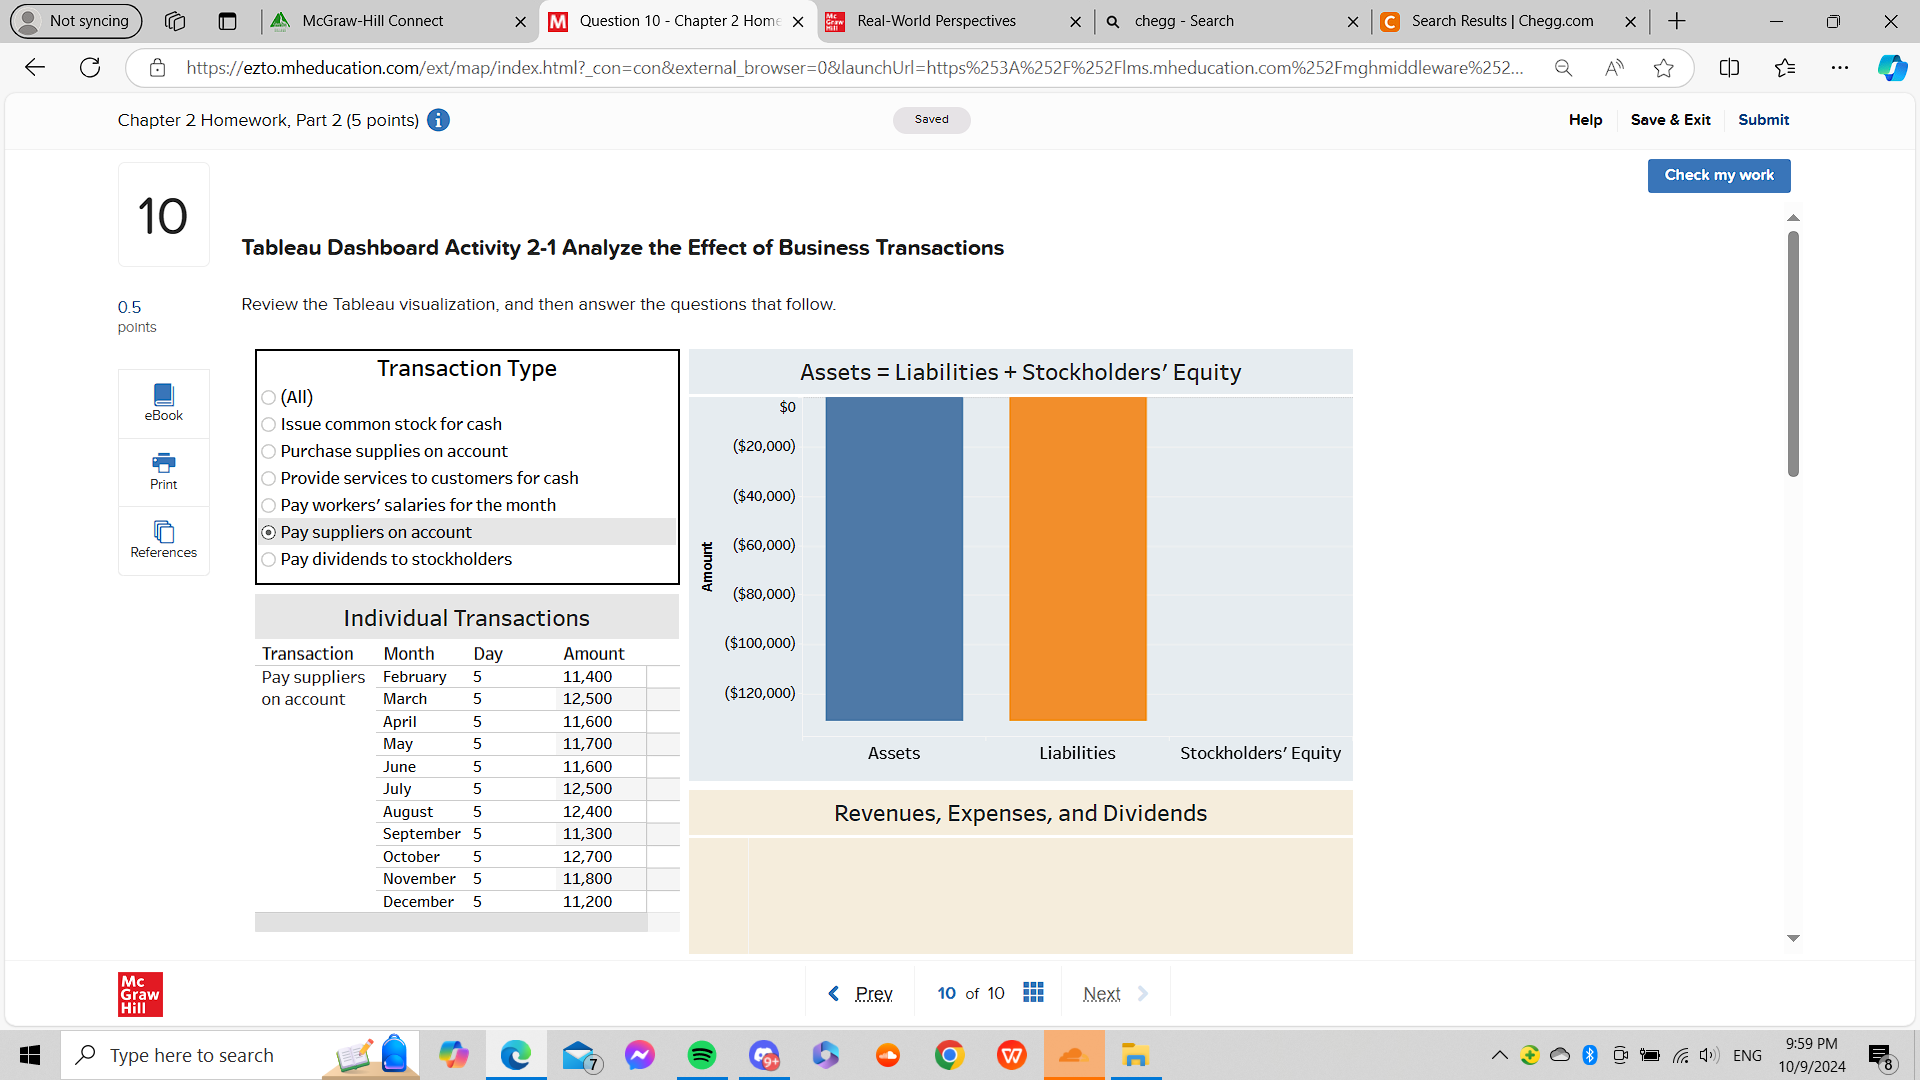Select the 'Issue common stock for cash' radio button

tap(268, 424)
